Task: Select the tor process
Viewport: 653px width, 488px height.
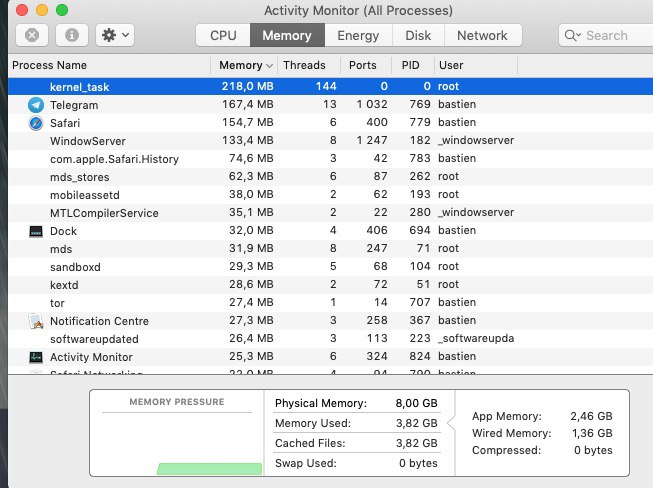Action: point(57,303)
